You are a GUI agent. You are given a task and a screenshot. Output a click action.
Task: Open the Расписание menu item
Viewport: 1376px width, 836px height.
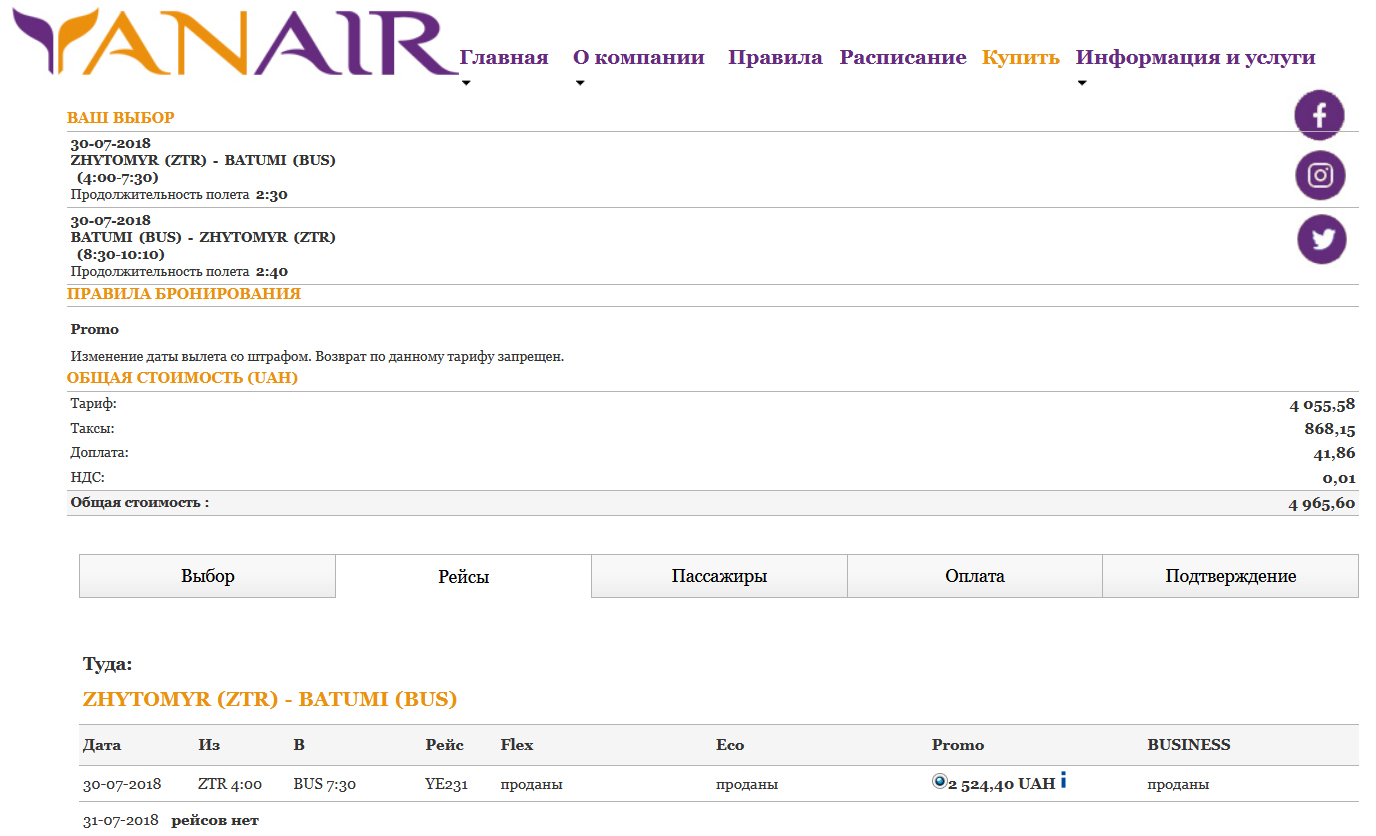(902, 58)
